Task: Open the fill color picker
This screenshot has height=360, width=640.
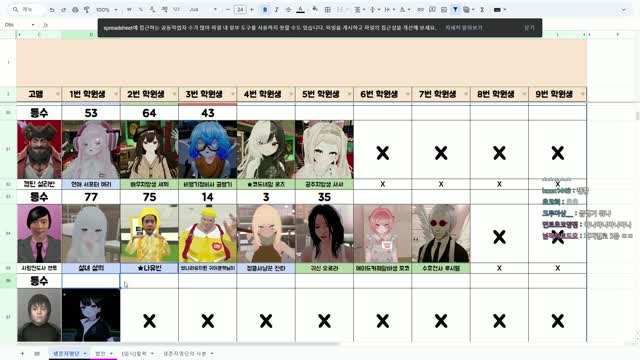Action: (315, 9)
